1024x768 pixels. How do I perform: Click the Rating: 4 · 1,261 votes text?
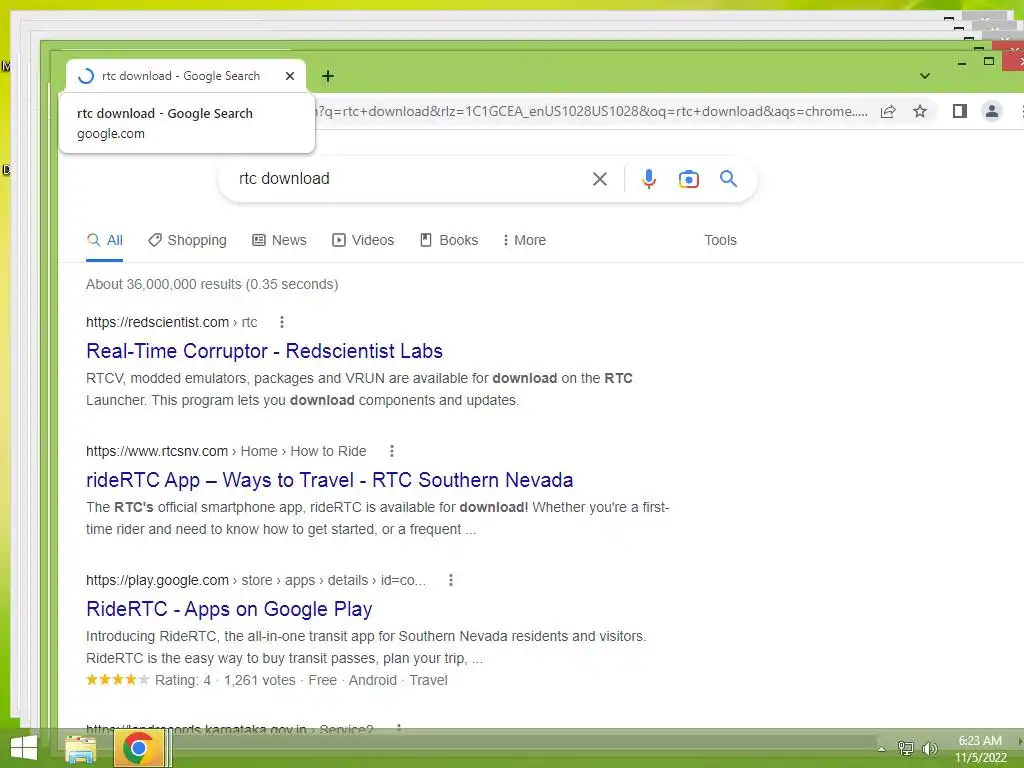tap(225, 680)
